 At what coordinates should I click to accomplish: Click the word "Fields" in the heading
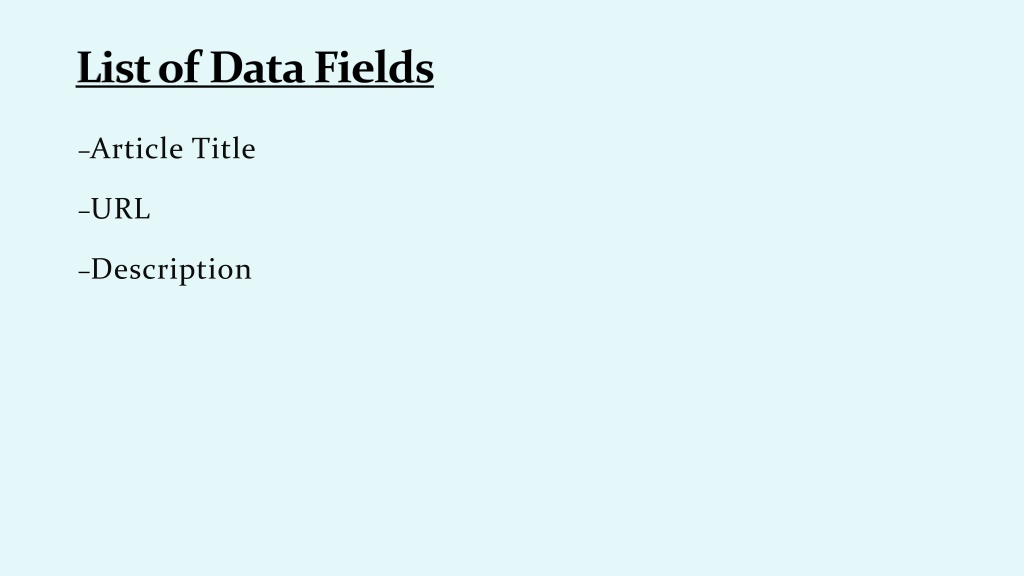tap(374, 67)
